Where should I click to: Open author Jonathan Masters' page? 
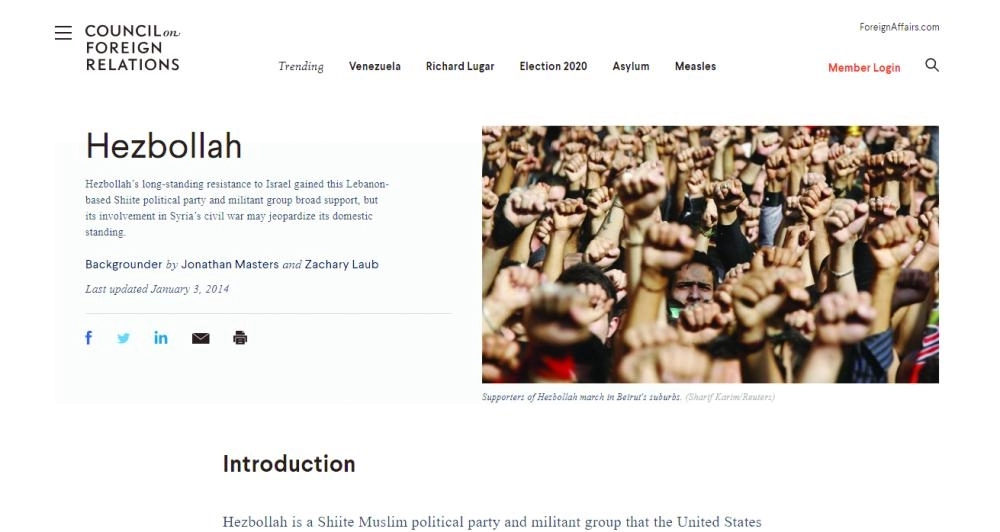pyautogui.click(x=230, y=265)
